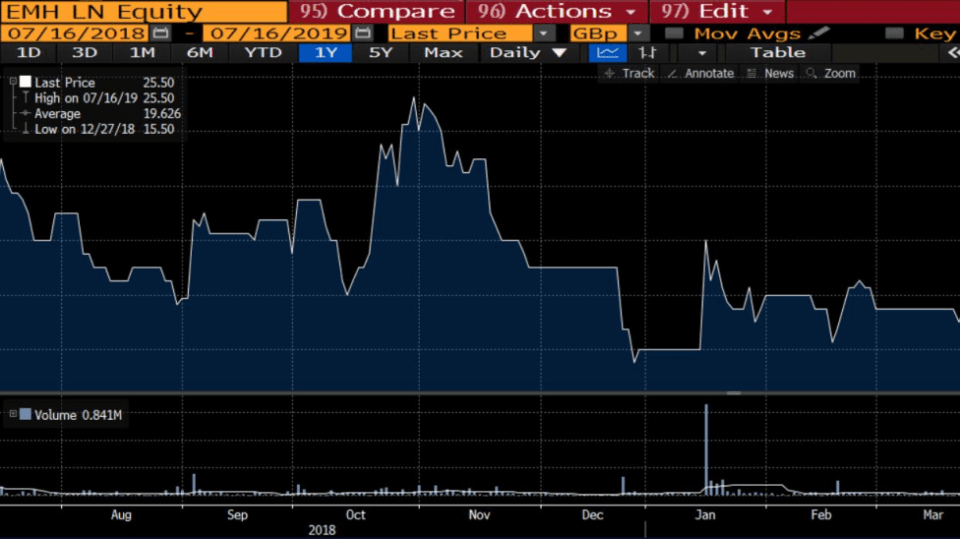Toggle the Mov Avgs checkbox
Screen dimensions: 960x539
674,33
